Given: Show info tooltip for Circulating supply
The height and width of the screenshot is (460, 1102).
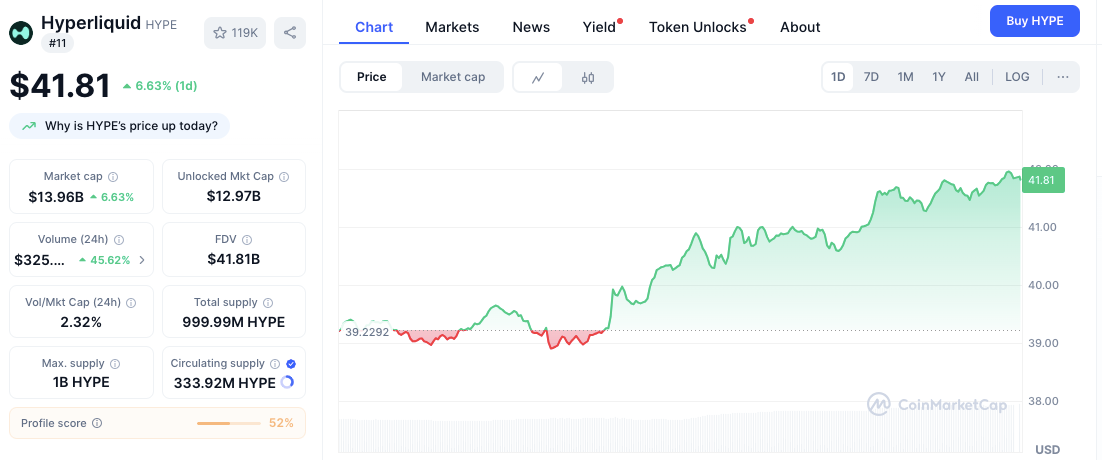Looking at the screenshot, I should click(x=275, y=364).
